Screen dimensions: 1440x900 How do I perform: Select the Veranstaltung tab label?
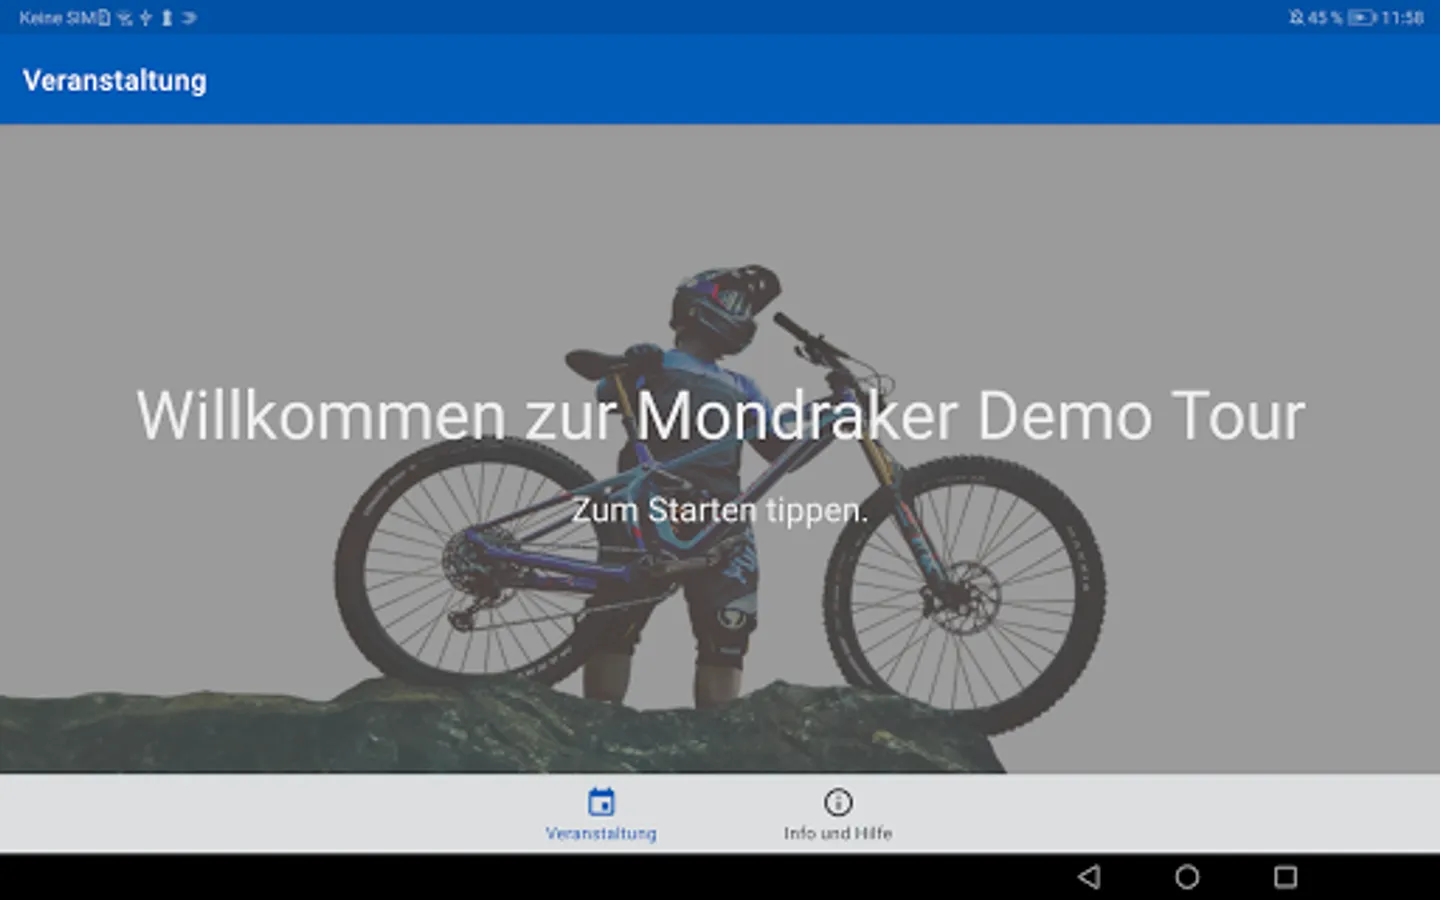click(x=601, y=833)
